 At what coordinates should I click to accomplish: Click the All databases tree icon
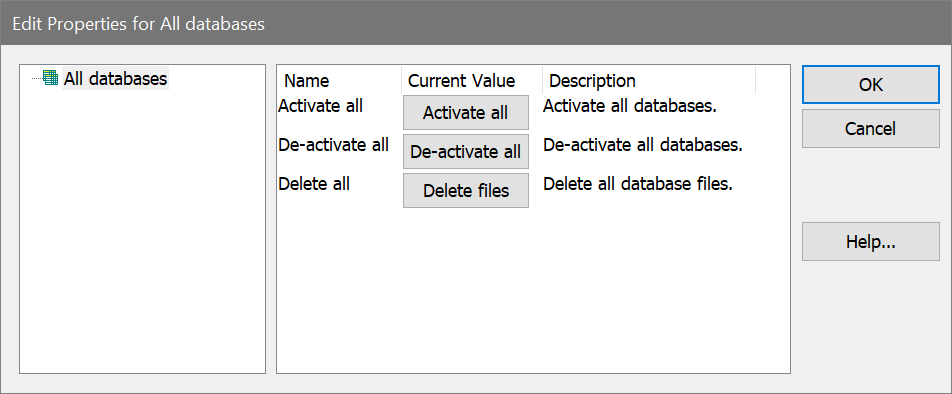[50, 78]
